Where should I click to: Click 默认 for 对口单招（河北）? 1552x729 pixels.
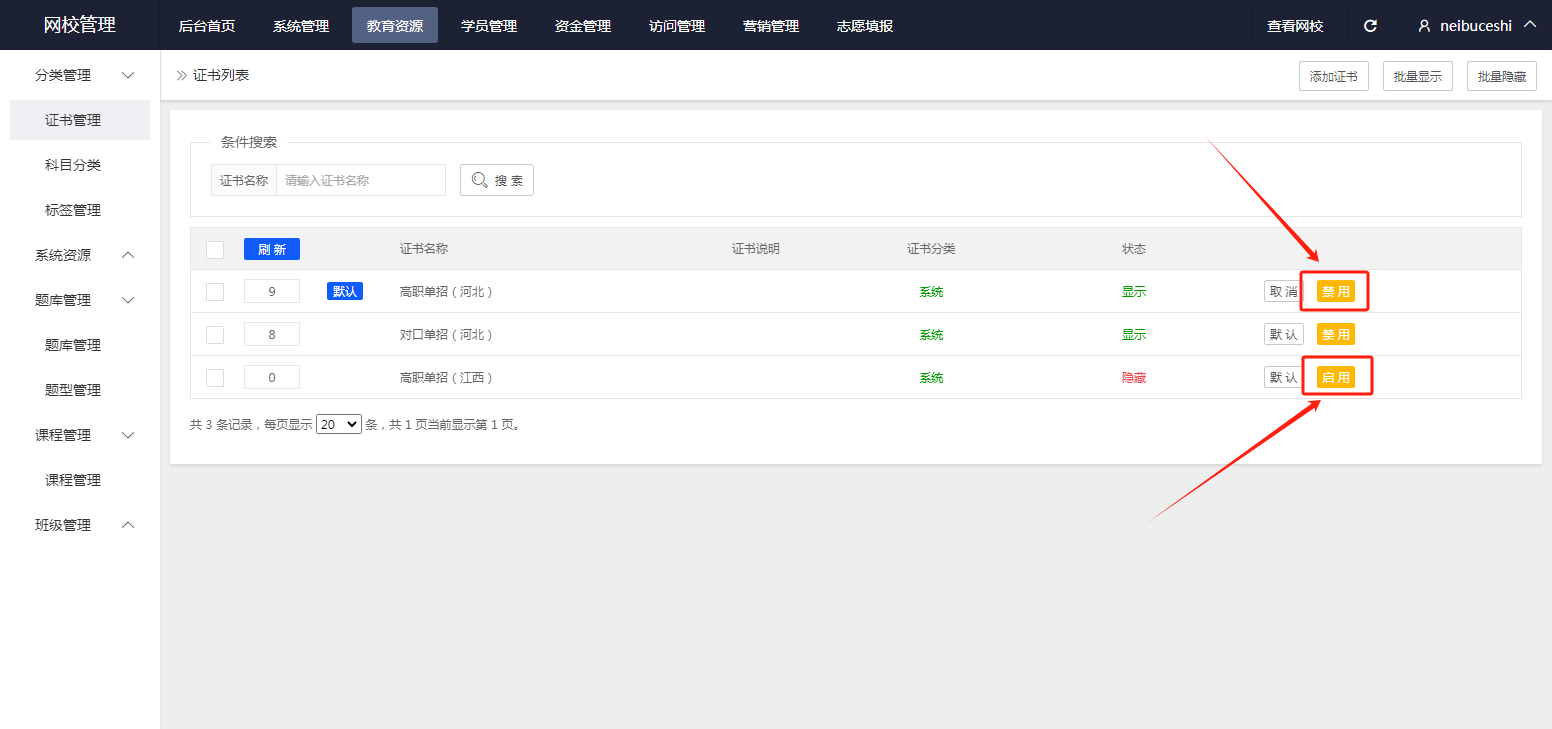[x=1284, y=335]
